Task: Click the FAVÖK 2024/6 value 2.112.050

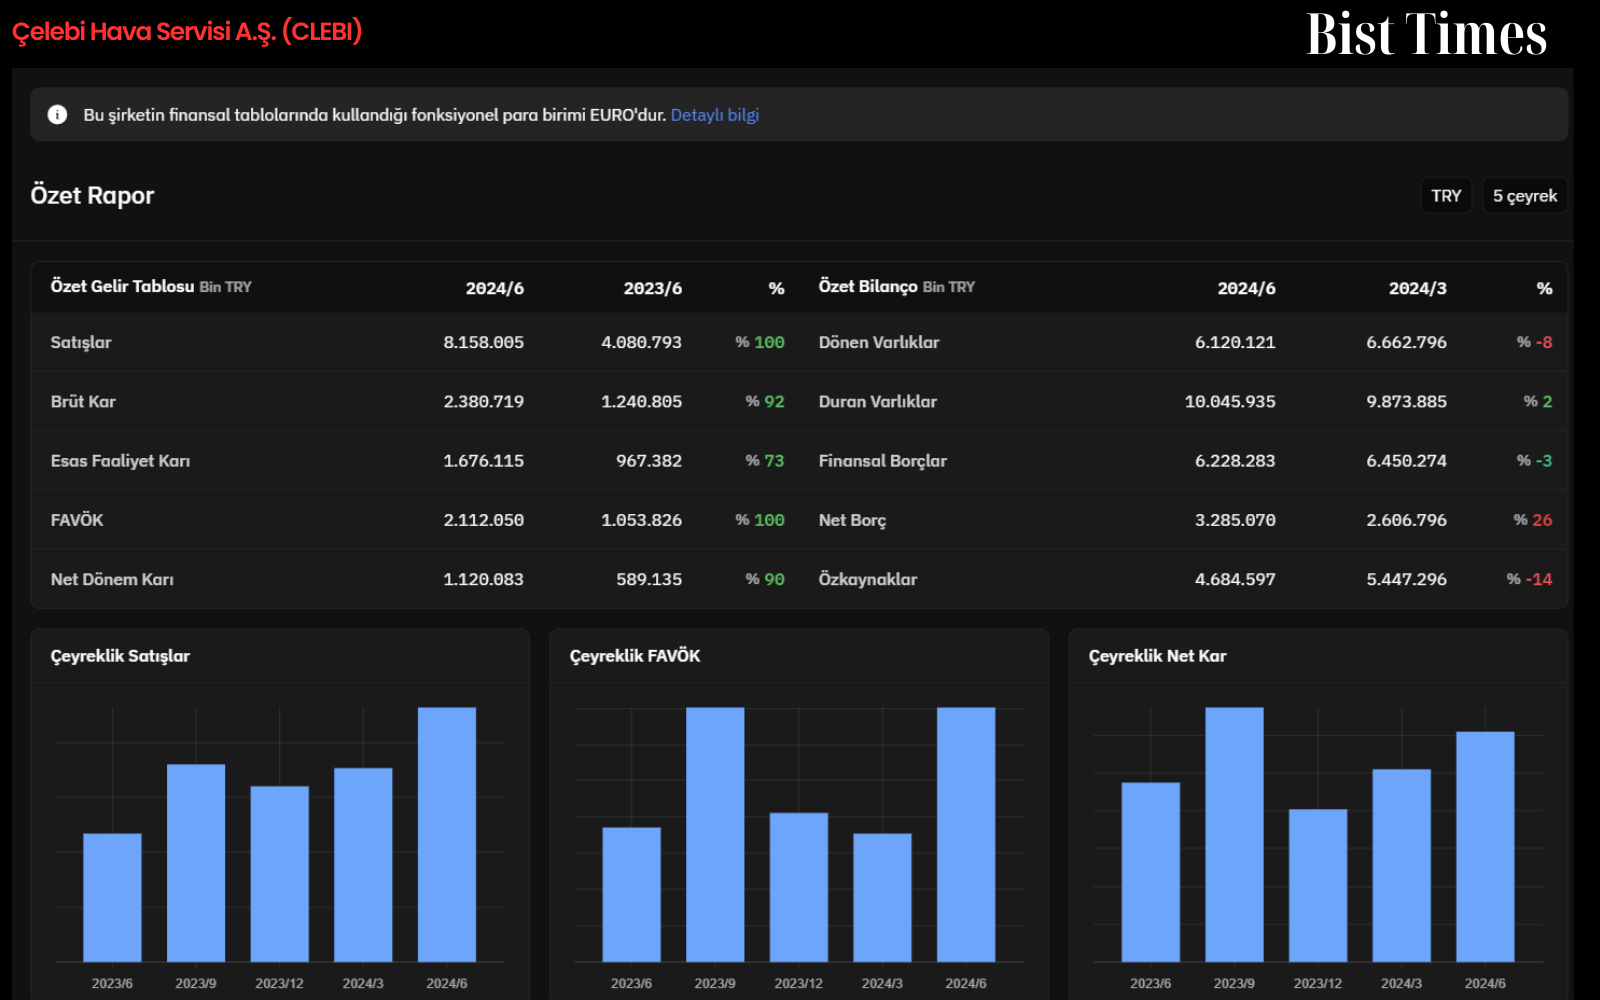Action: [x=483, y=520]
